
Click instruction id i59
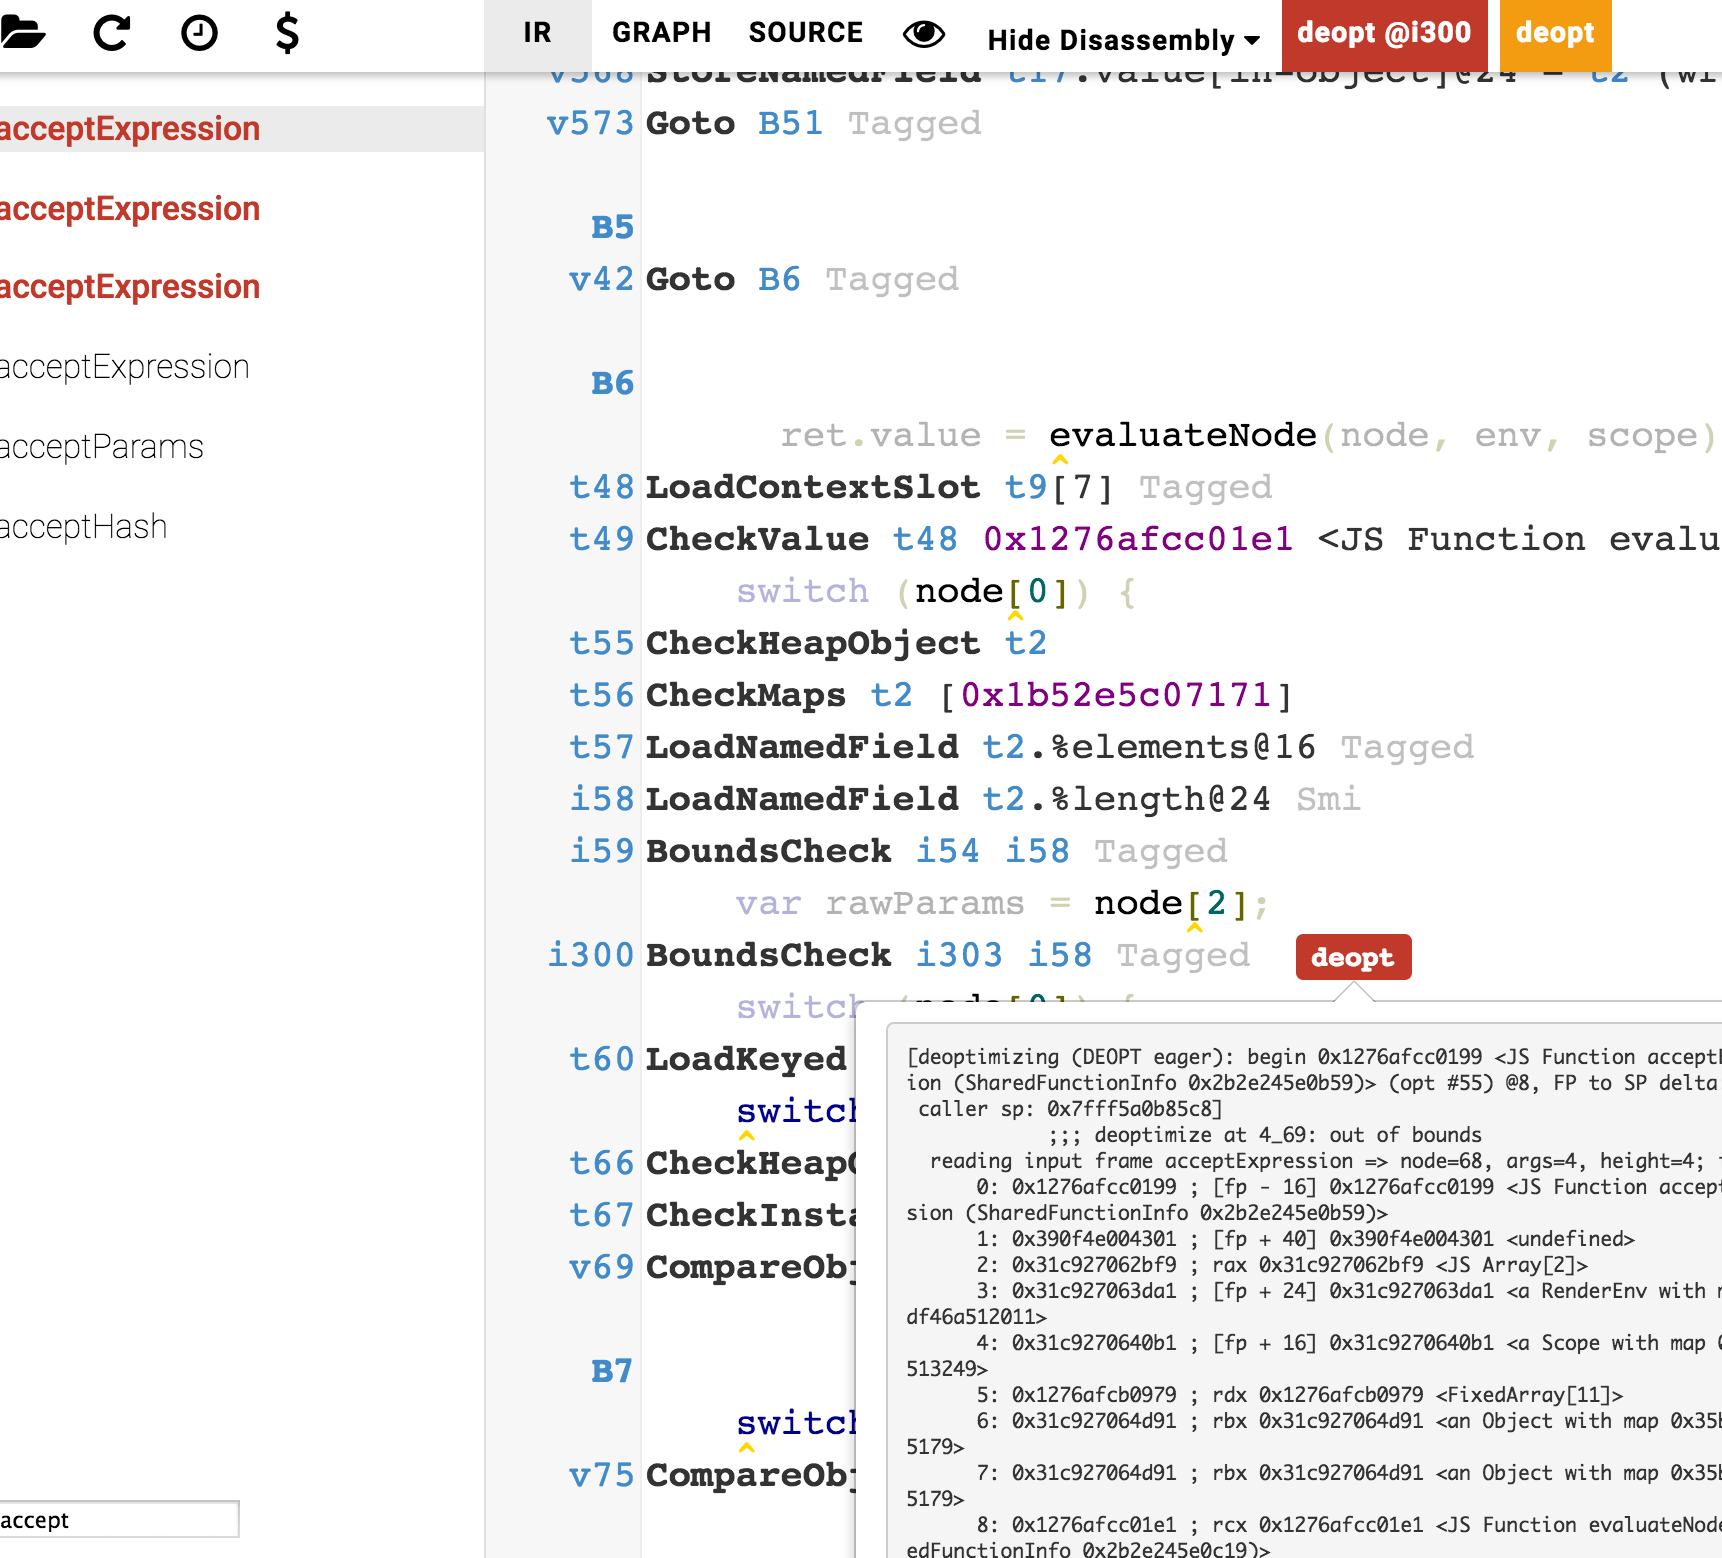(601, 851)
